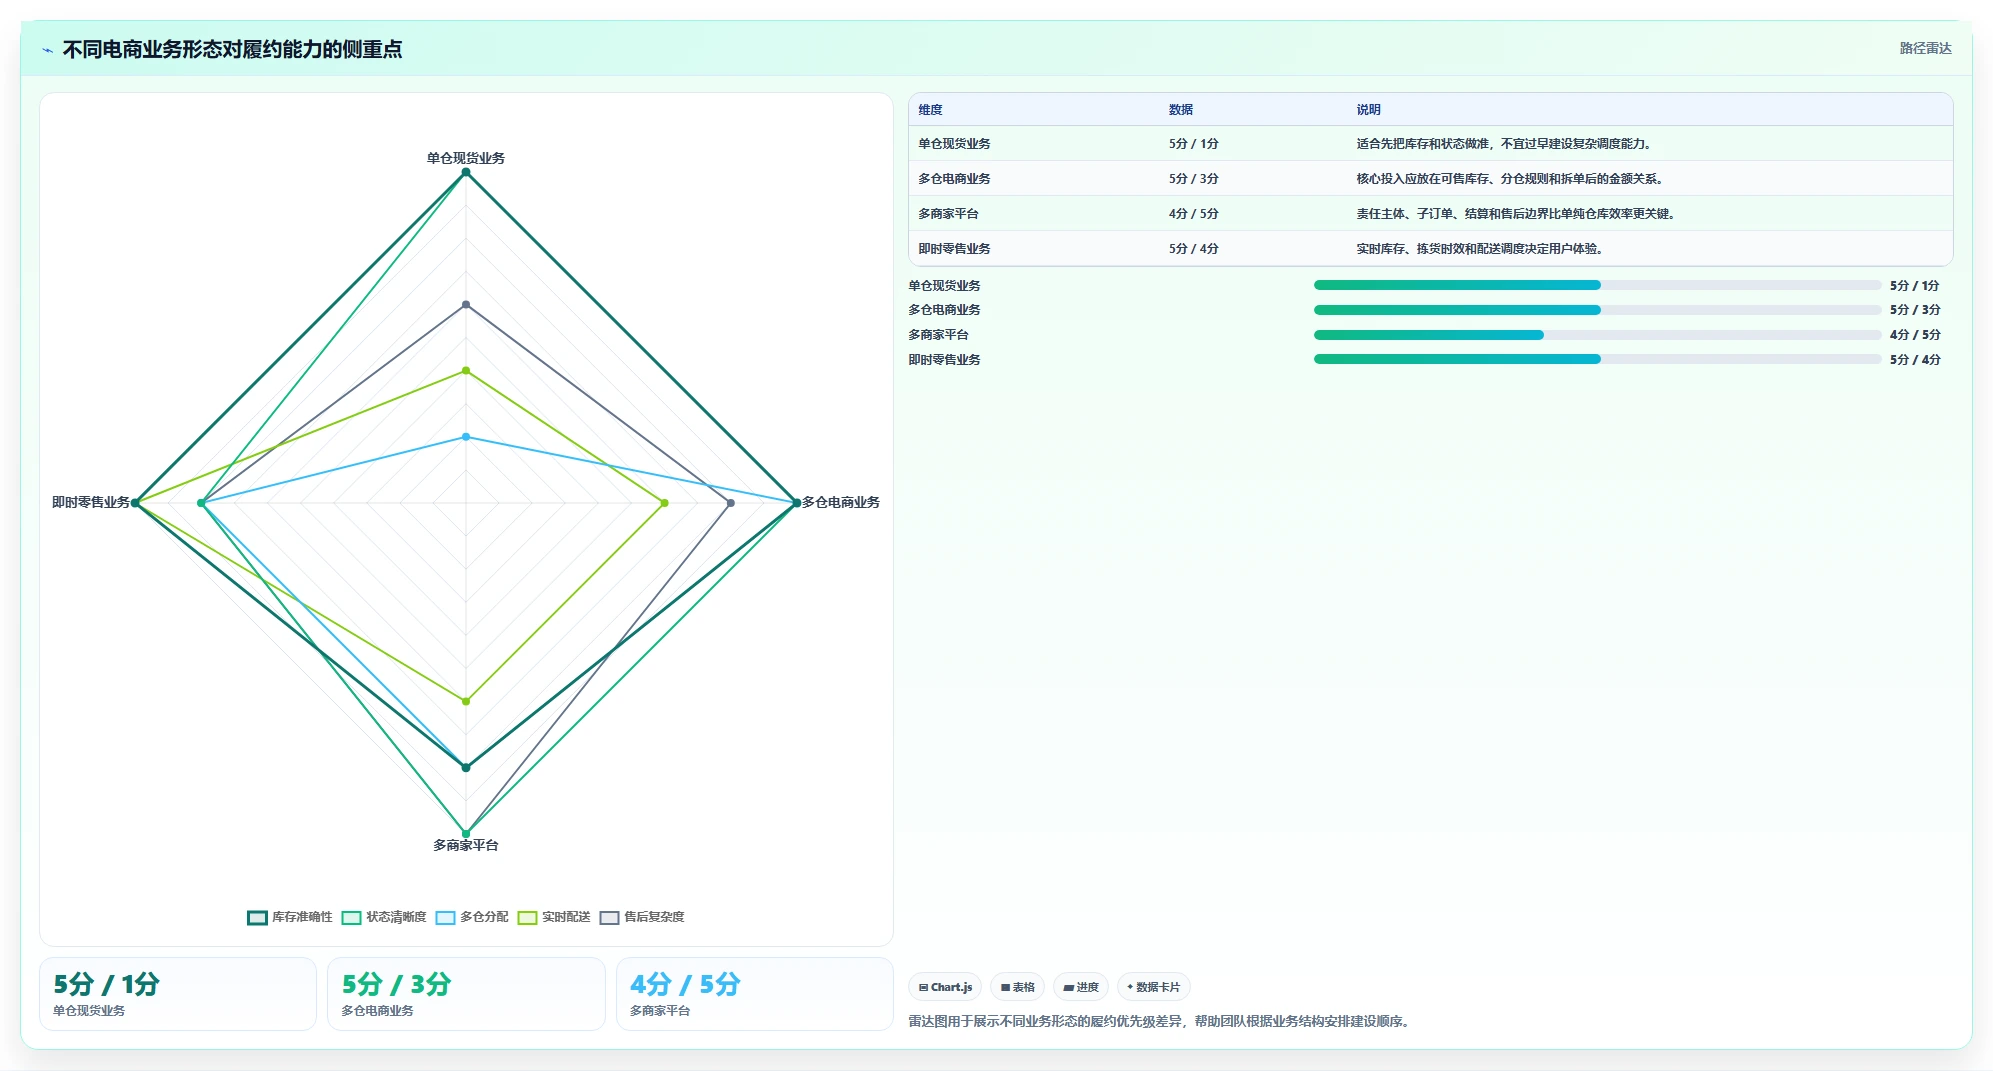Click lime 实时配送 point on 多商家平台 axis
Image resolution: width=1993 pixels, height=1071 pixels.
tap(466, 701)
